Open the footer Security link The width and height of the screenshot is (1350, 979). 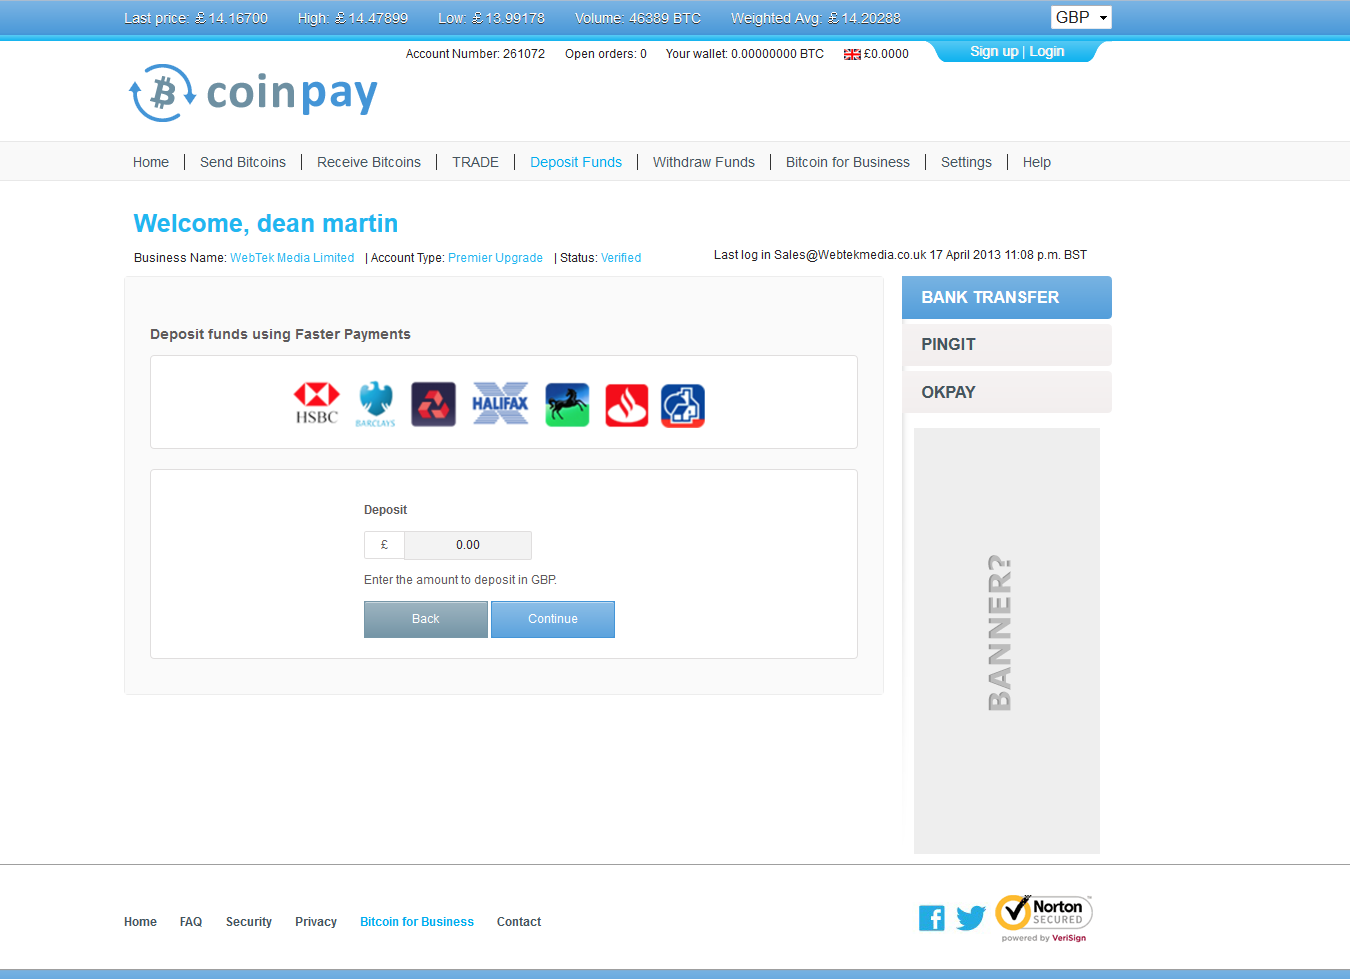(249, 922)
